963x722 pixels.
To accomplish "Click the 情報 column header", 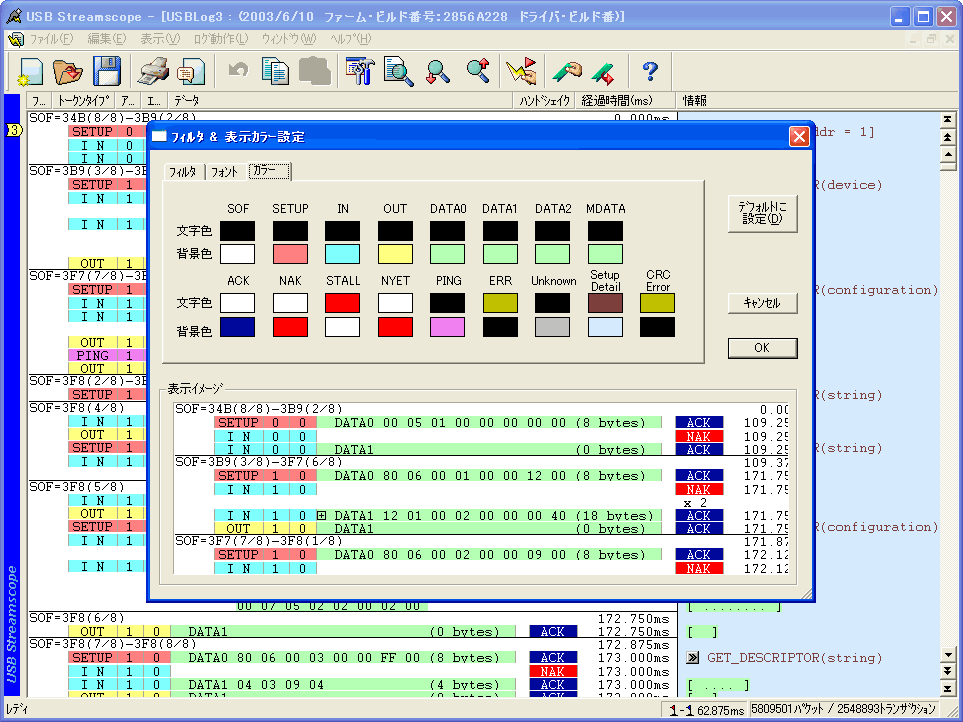I will (818, 101).
